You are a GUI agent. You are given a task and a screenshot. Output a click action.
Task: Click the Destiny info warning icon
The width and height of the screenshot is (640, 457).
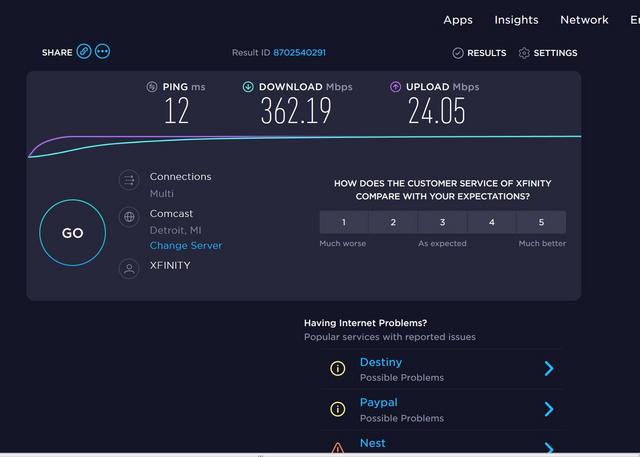(x=338, y=368)
